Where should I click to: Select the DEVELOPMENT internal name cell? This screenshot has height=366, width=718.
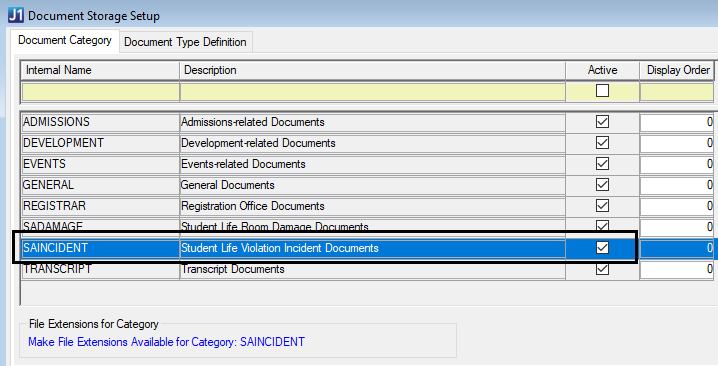pos(100,143)
